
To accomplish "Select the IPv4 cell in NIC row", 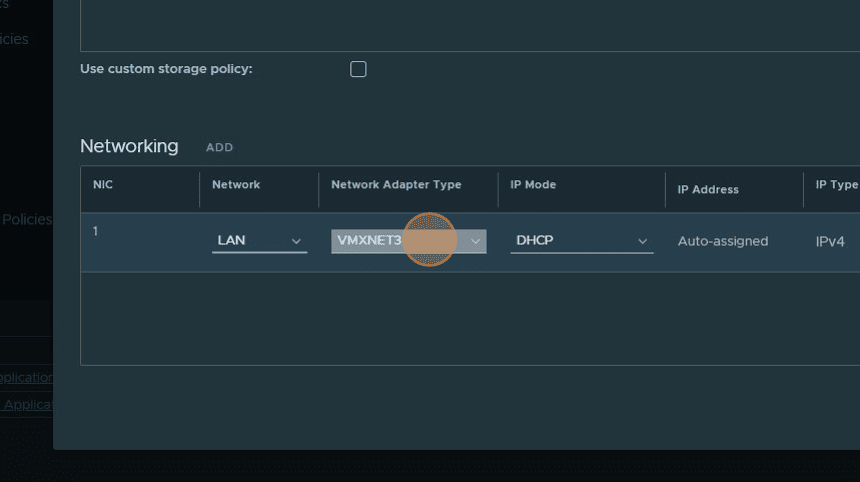I will coord(830,241).
